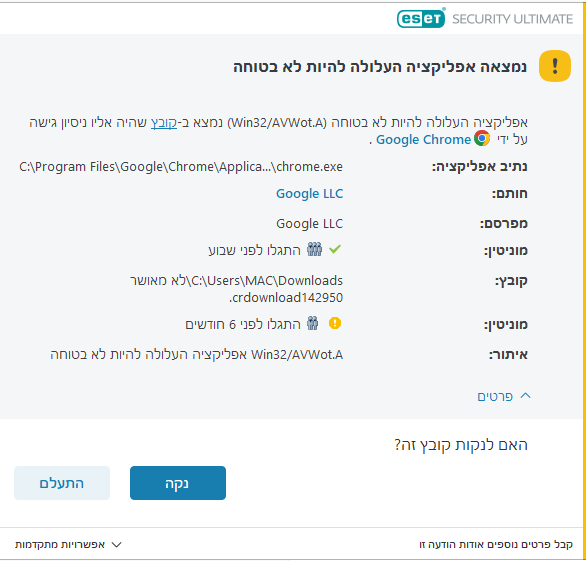Click the yellow warning exclamation icon
This screenshot has width=586, height=561.
click(555, 66)
